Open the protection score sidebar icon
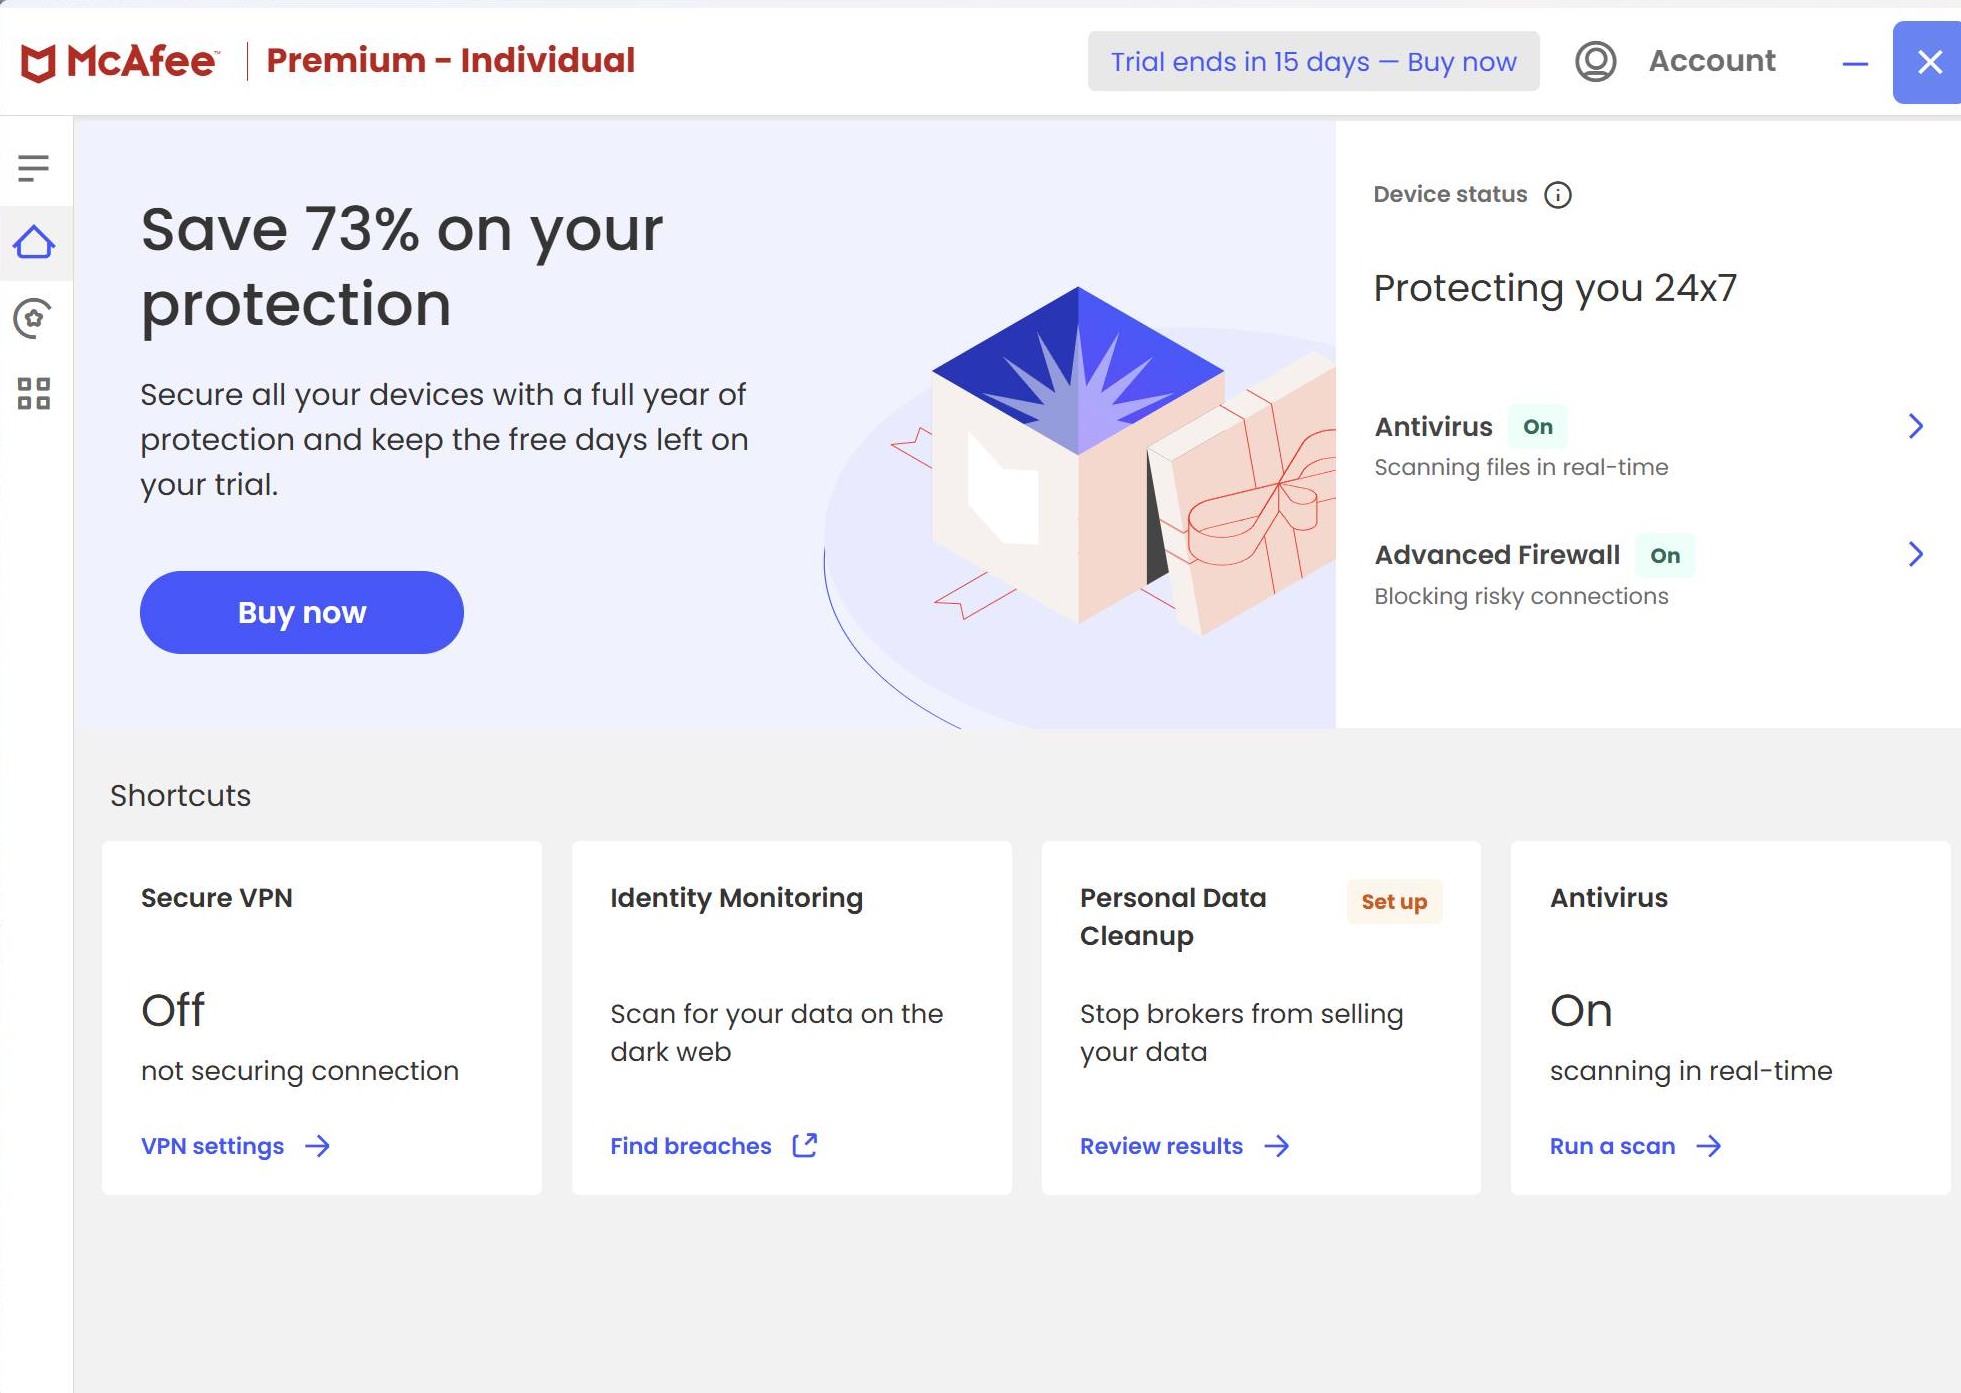This screenshot has width=1961, height=1393. pyautogui.click(x=33, y=319)
